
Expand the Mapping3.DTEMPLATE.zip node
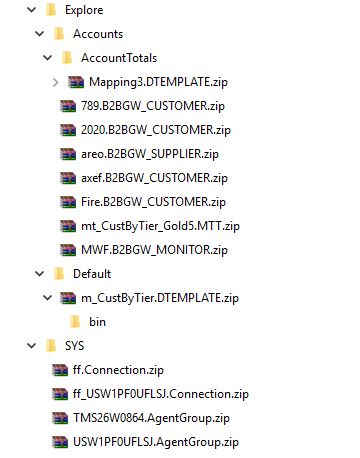56,82
